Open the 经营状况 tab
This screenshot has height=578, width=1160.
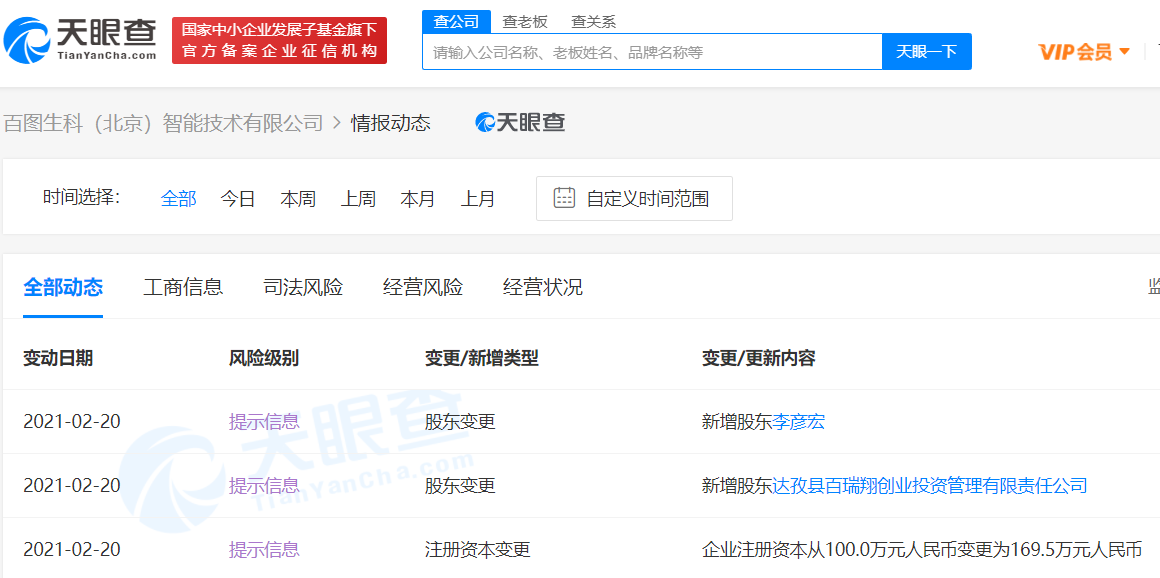click(543, 288)
